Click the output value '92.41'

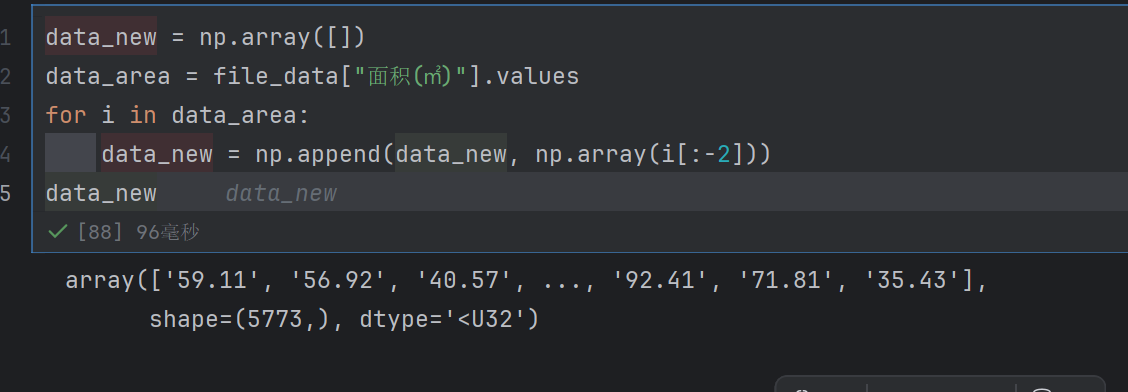661,280
